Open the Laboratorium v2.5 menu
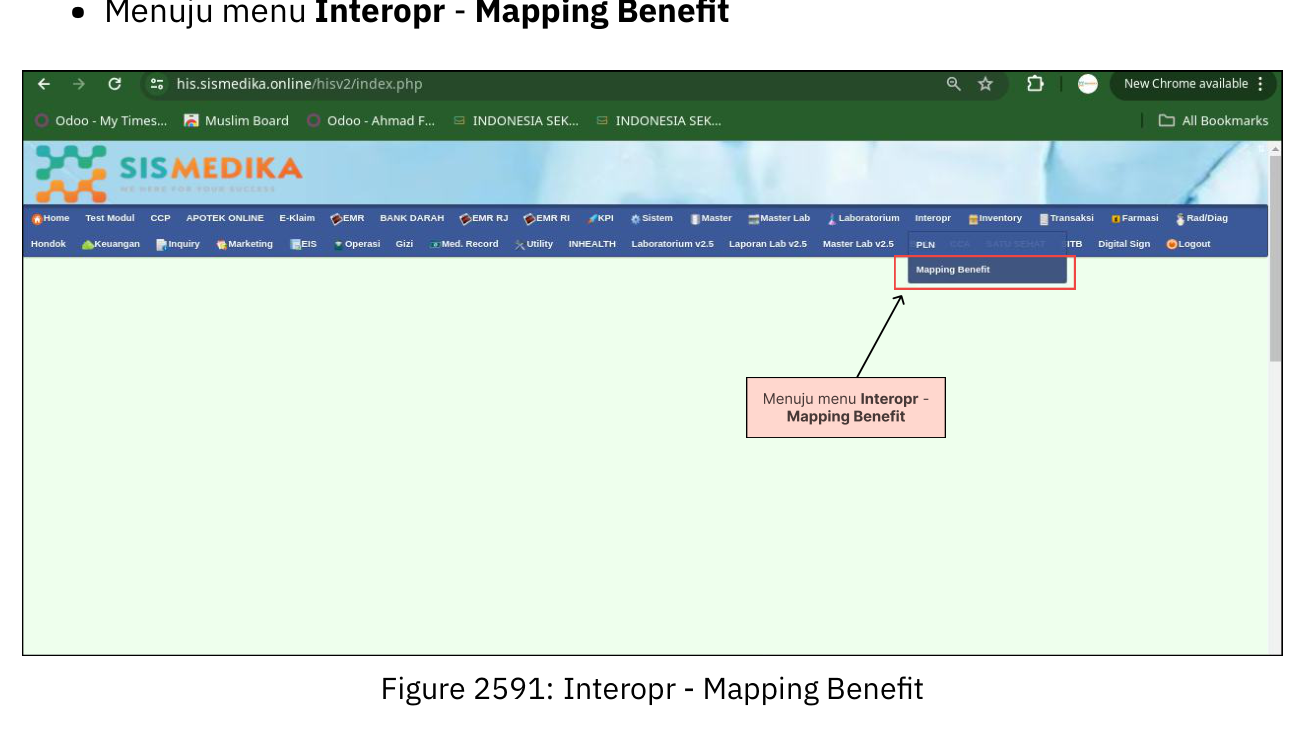This screenshot has width=1305, height=754. [672, 244]
